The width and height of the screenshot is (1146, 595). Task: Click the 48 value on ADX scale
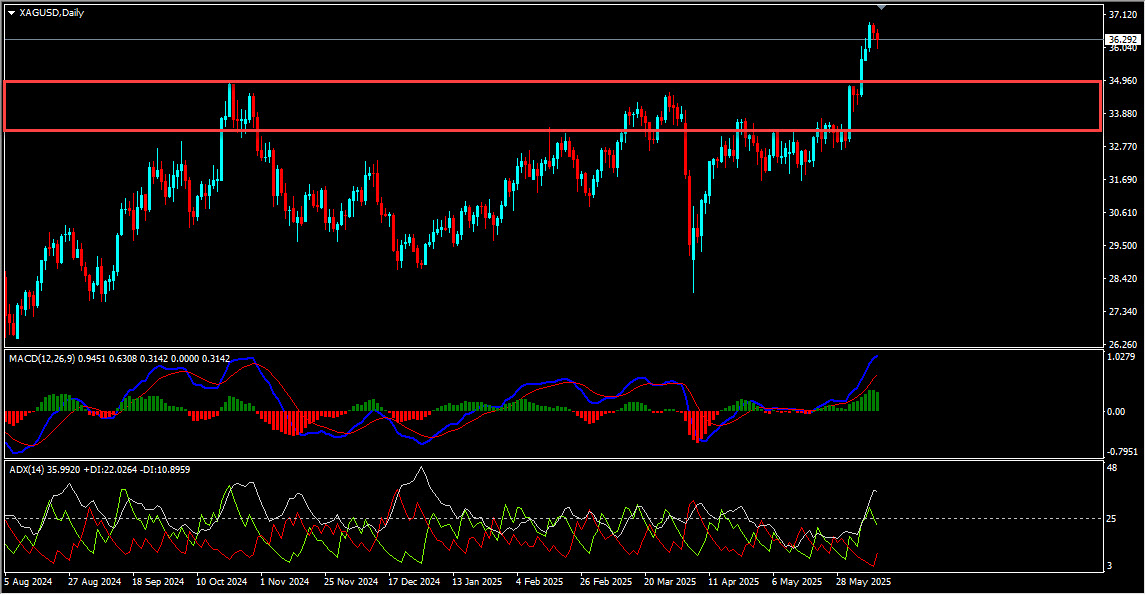[x=1114, y=467]
